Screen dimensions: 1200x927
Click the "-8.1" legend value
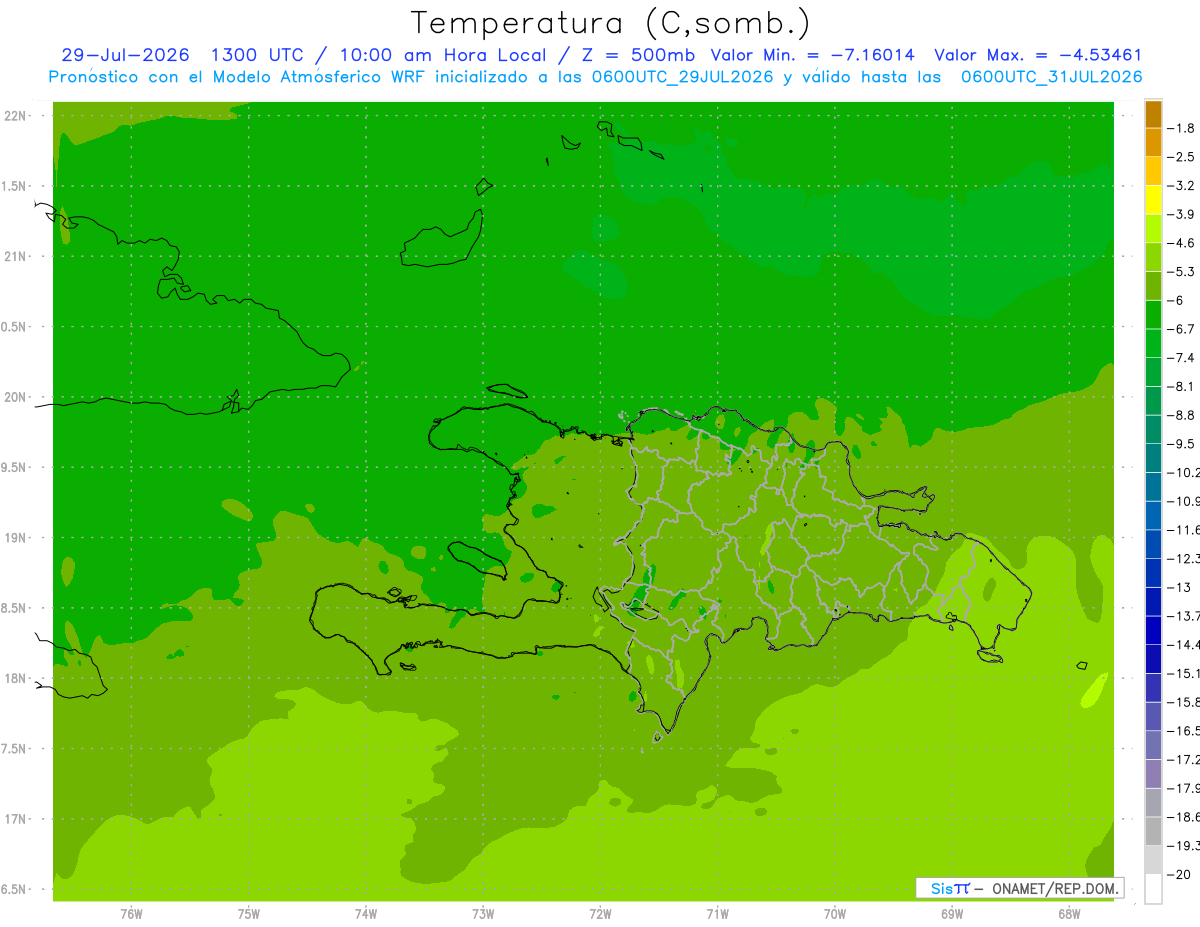pos(1181,387)
